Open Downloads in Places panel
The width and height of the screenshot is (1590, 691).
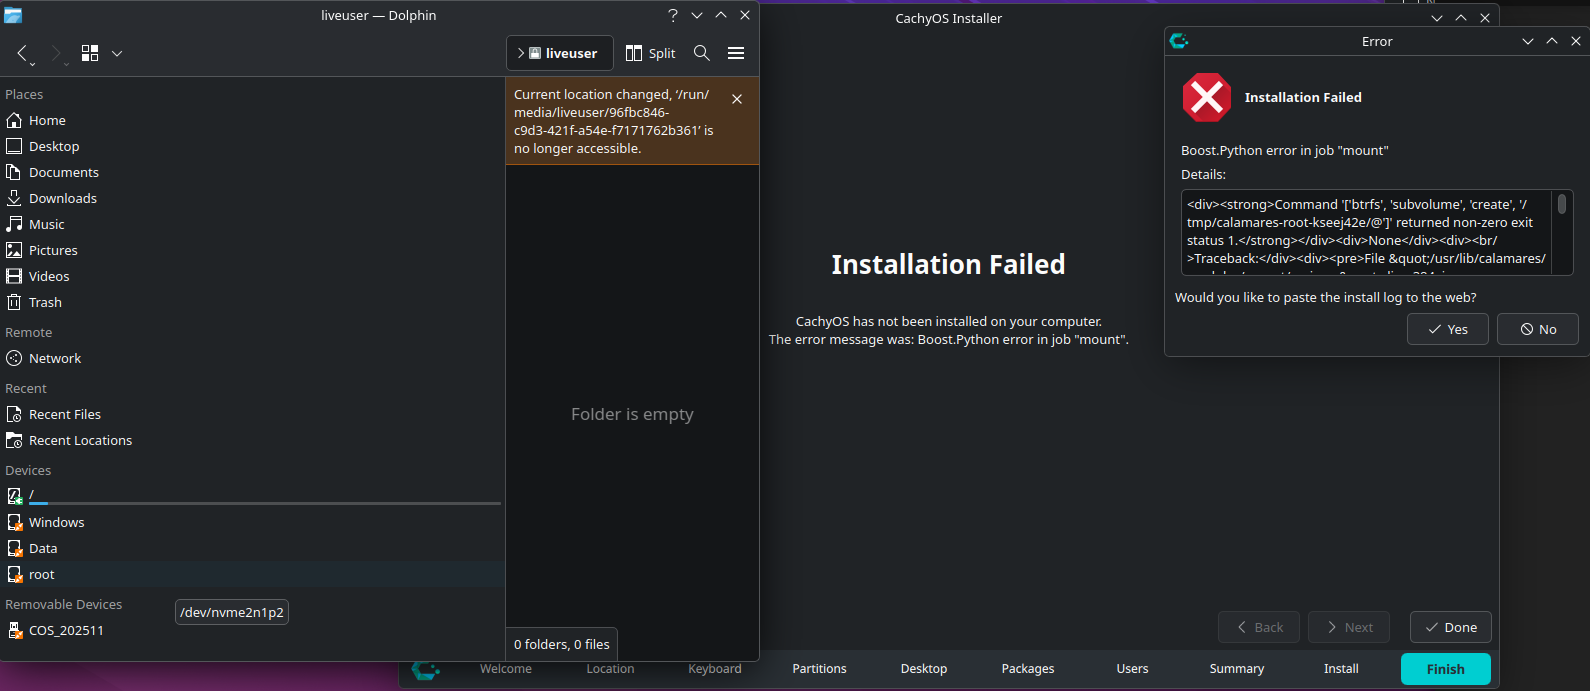[x=252, y=198]
